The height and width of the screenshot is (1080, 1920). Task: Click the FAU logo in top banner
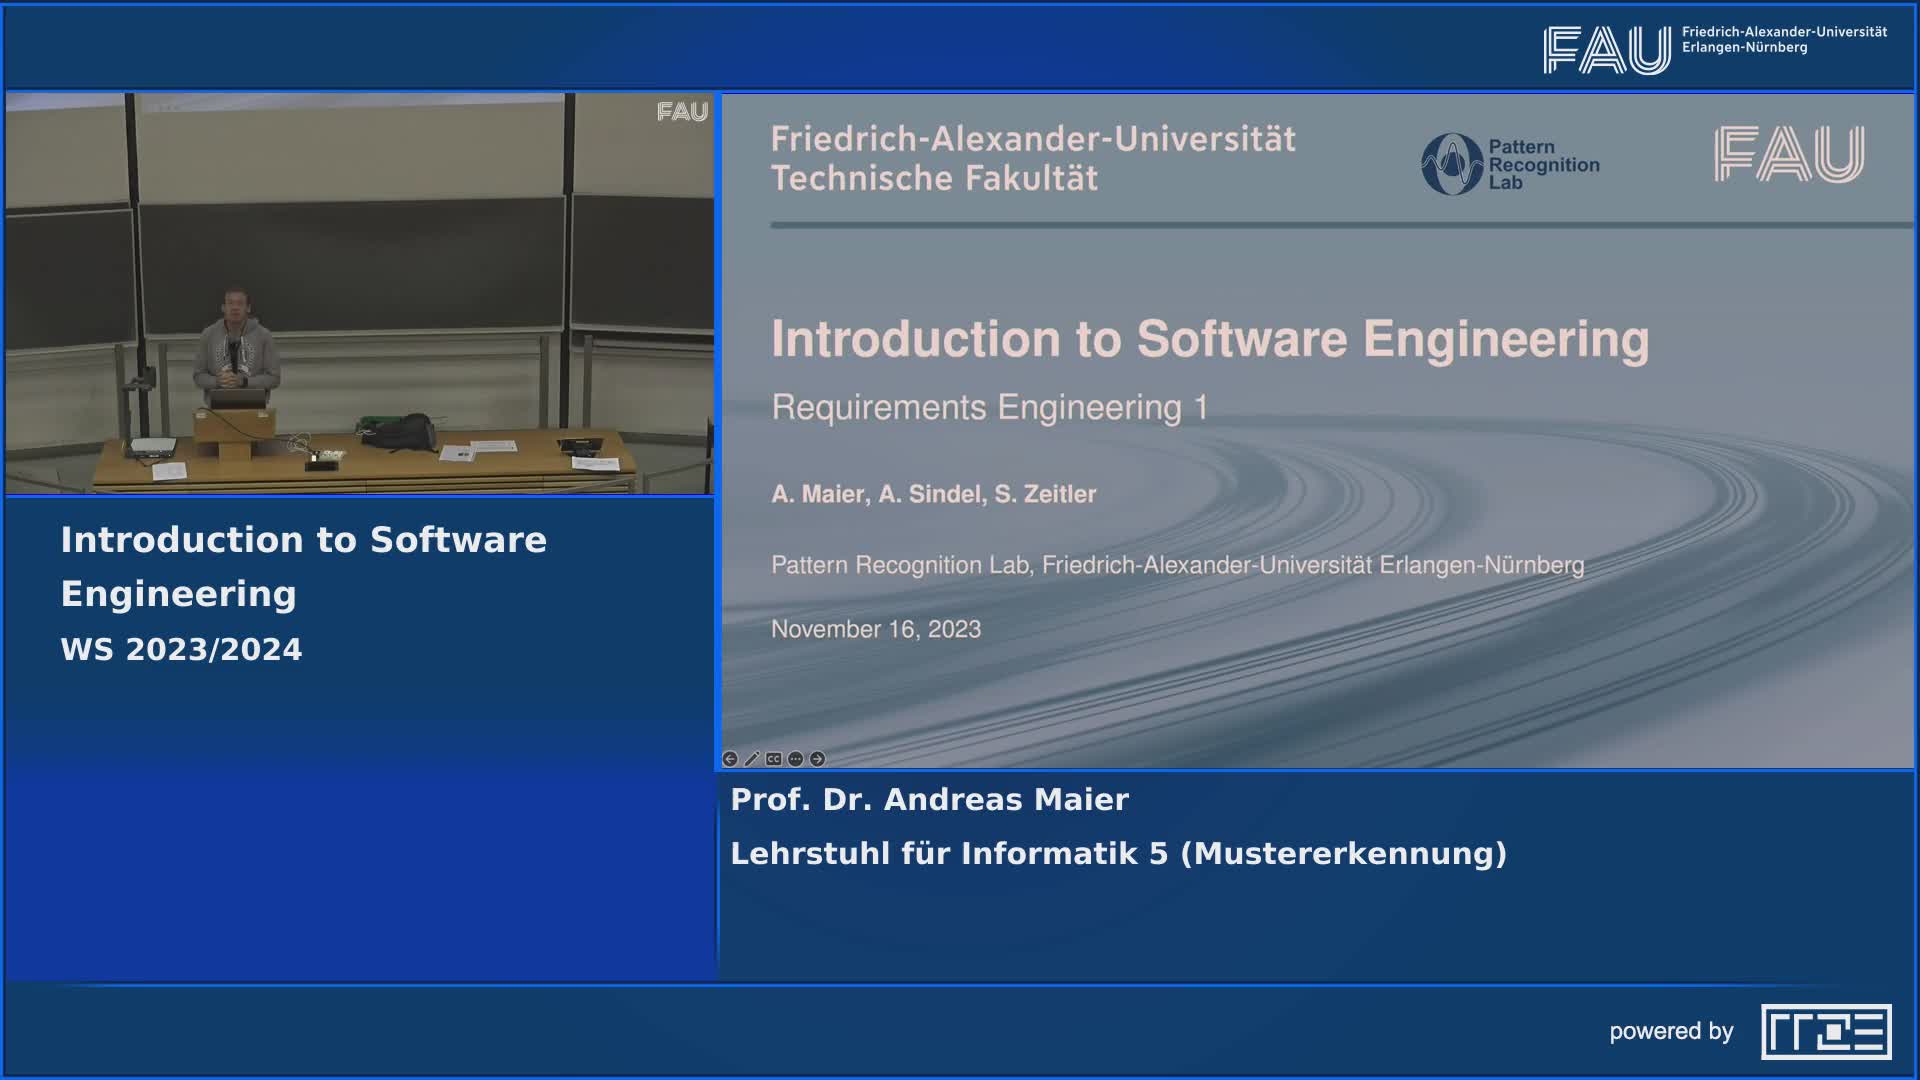pos(1606,49)
